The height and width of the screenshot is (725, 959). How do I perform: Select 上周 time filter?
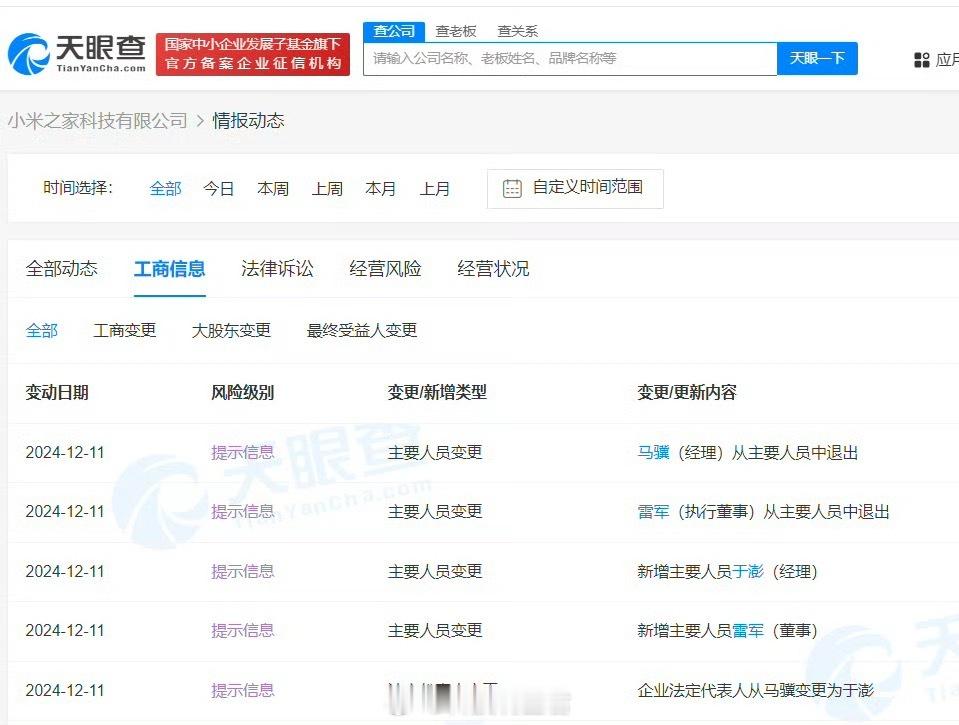327,188
